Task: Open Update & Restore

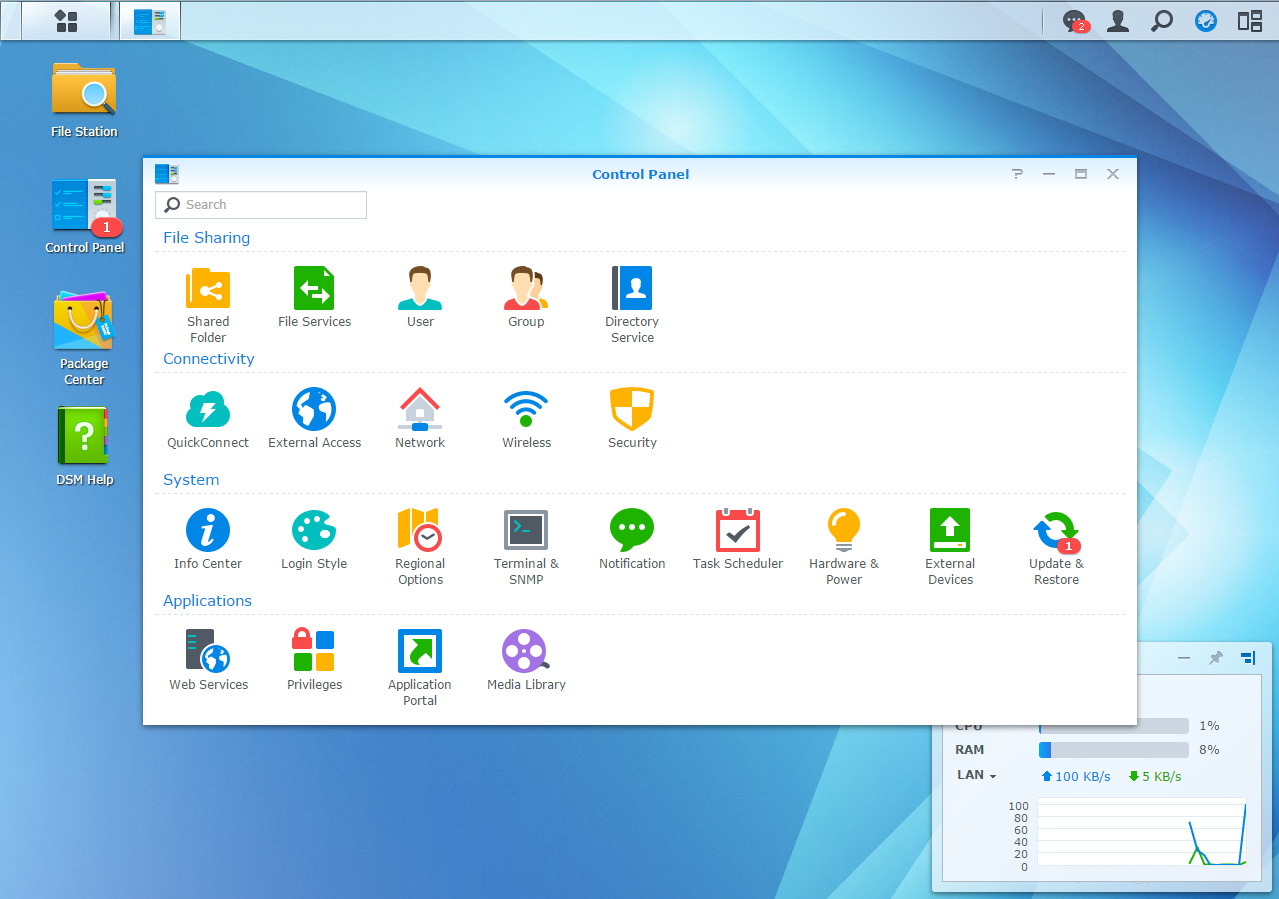Action: point(1056,530)
